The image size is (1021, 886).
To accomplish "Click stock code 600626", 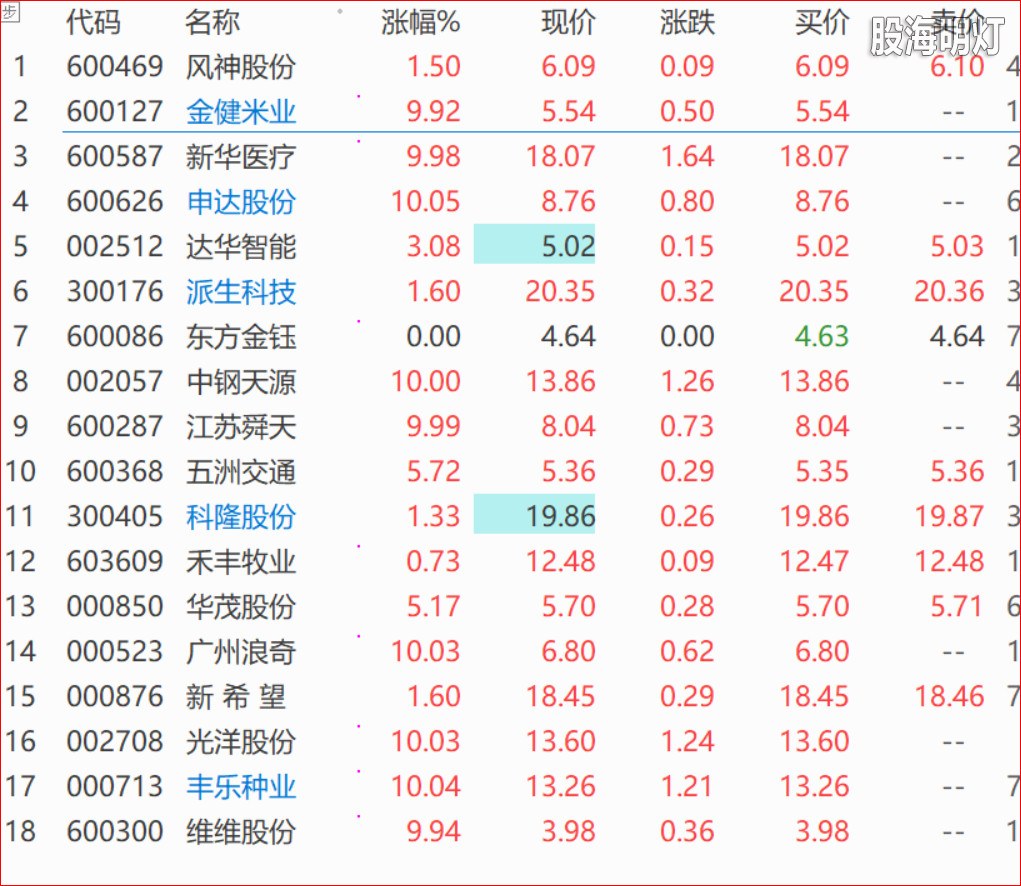I will click(x=115, y=201).
